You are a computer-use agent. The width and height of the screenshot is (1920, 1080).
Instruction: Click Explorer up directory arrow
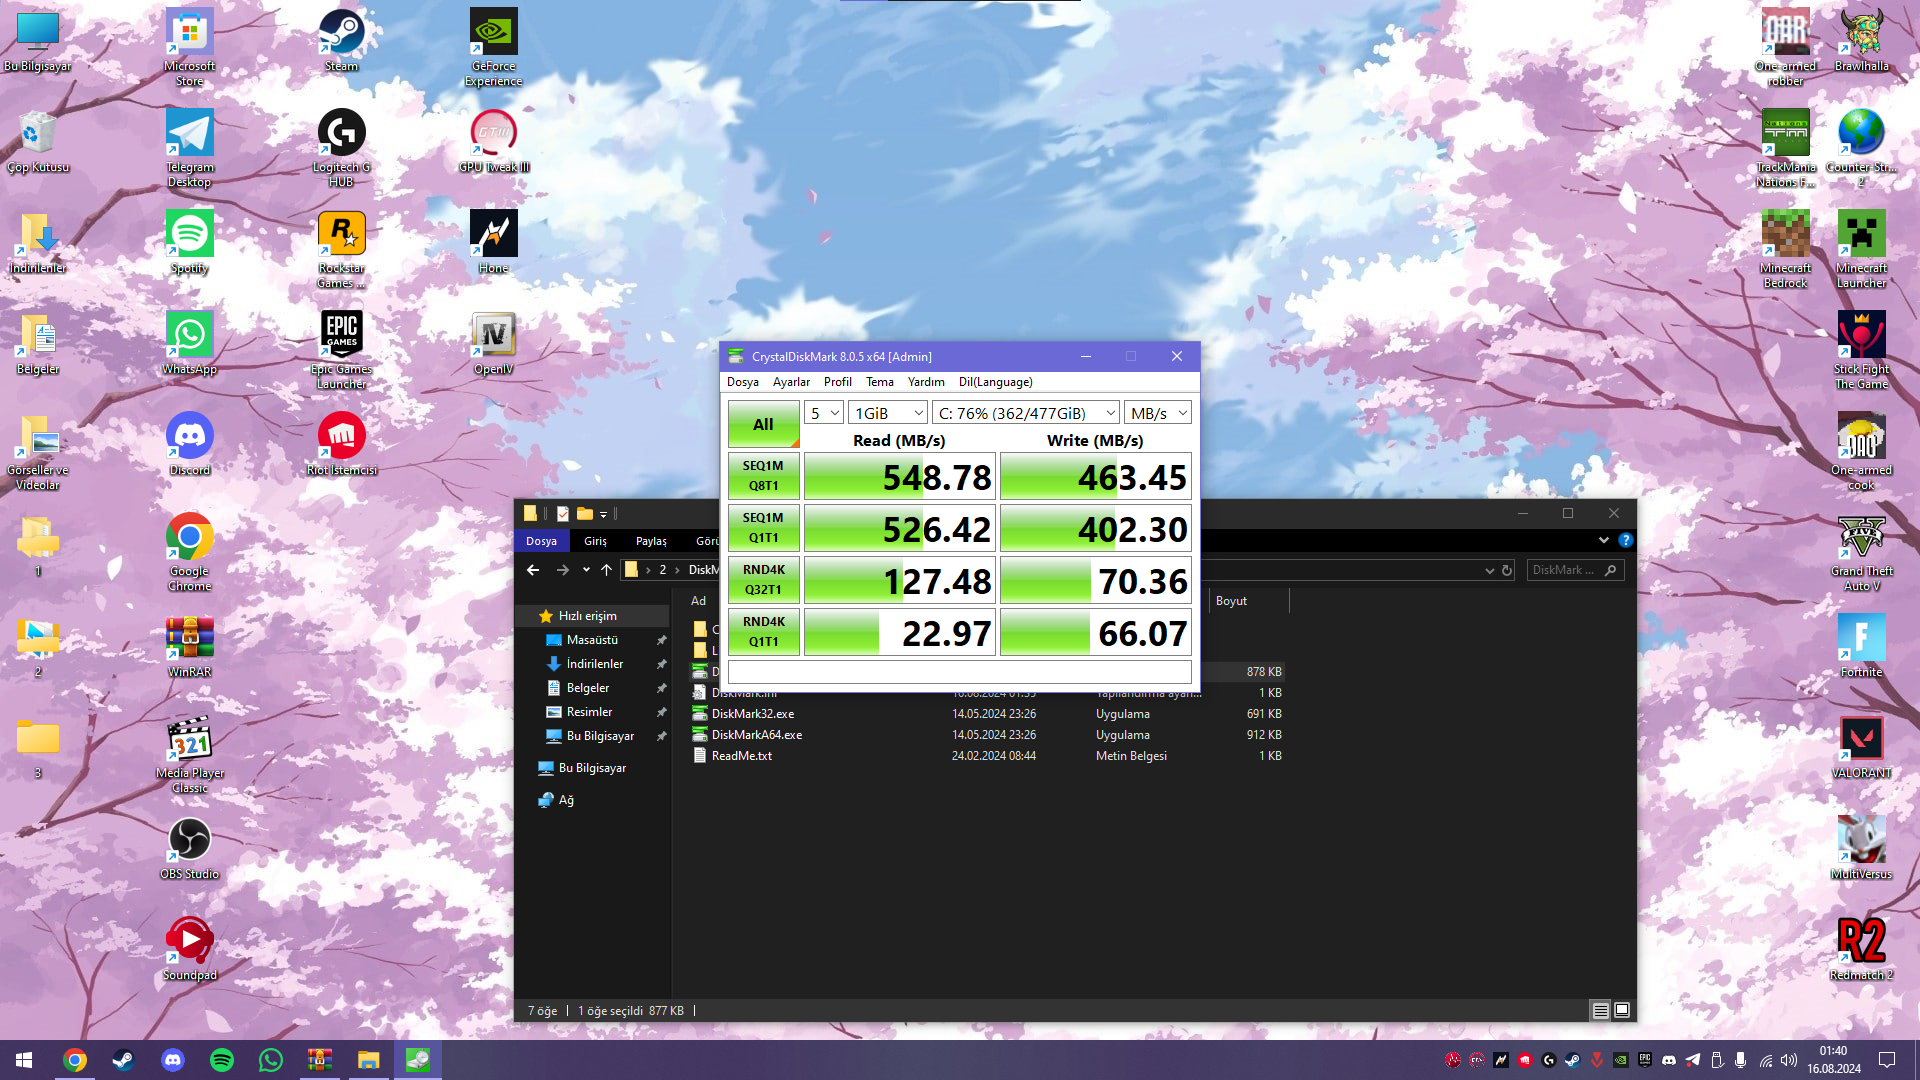[x=606, y=570]
